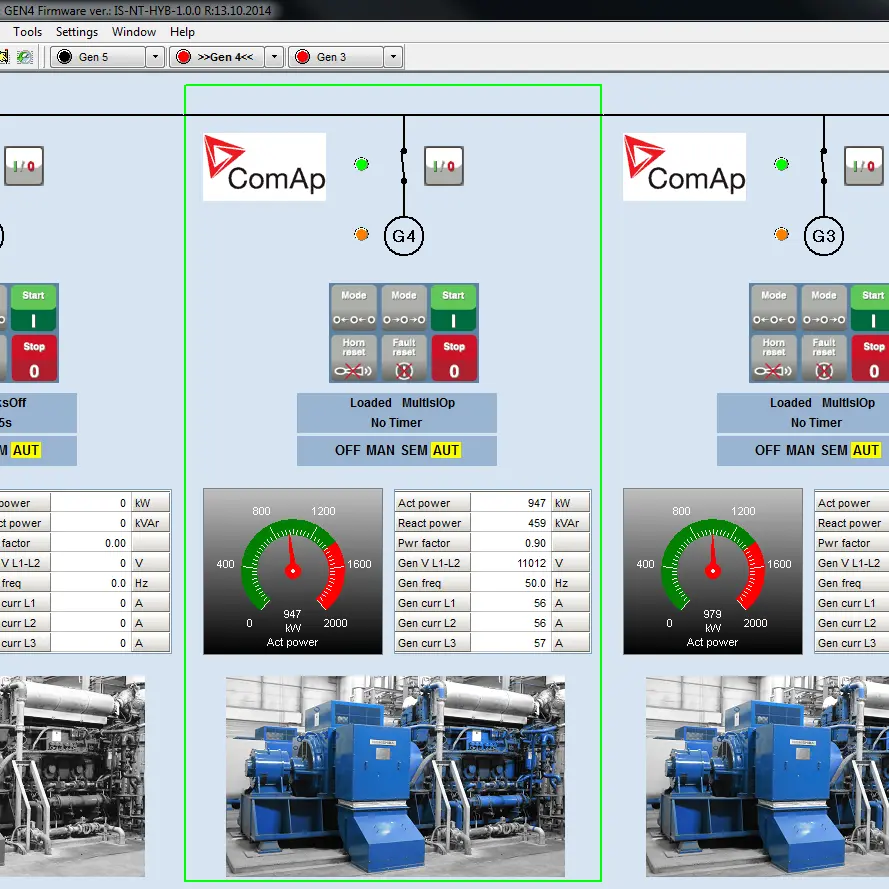The image size is (889, 889).
Task: Select OFF mode in G4 panel
Action: pos(348,450)
